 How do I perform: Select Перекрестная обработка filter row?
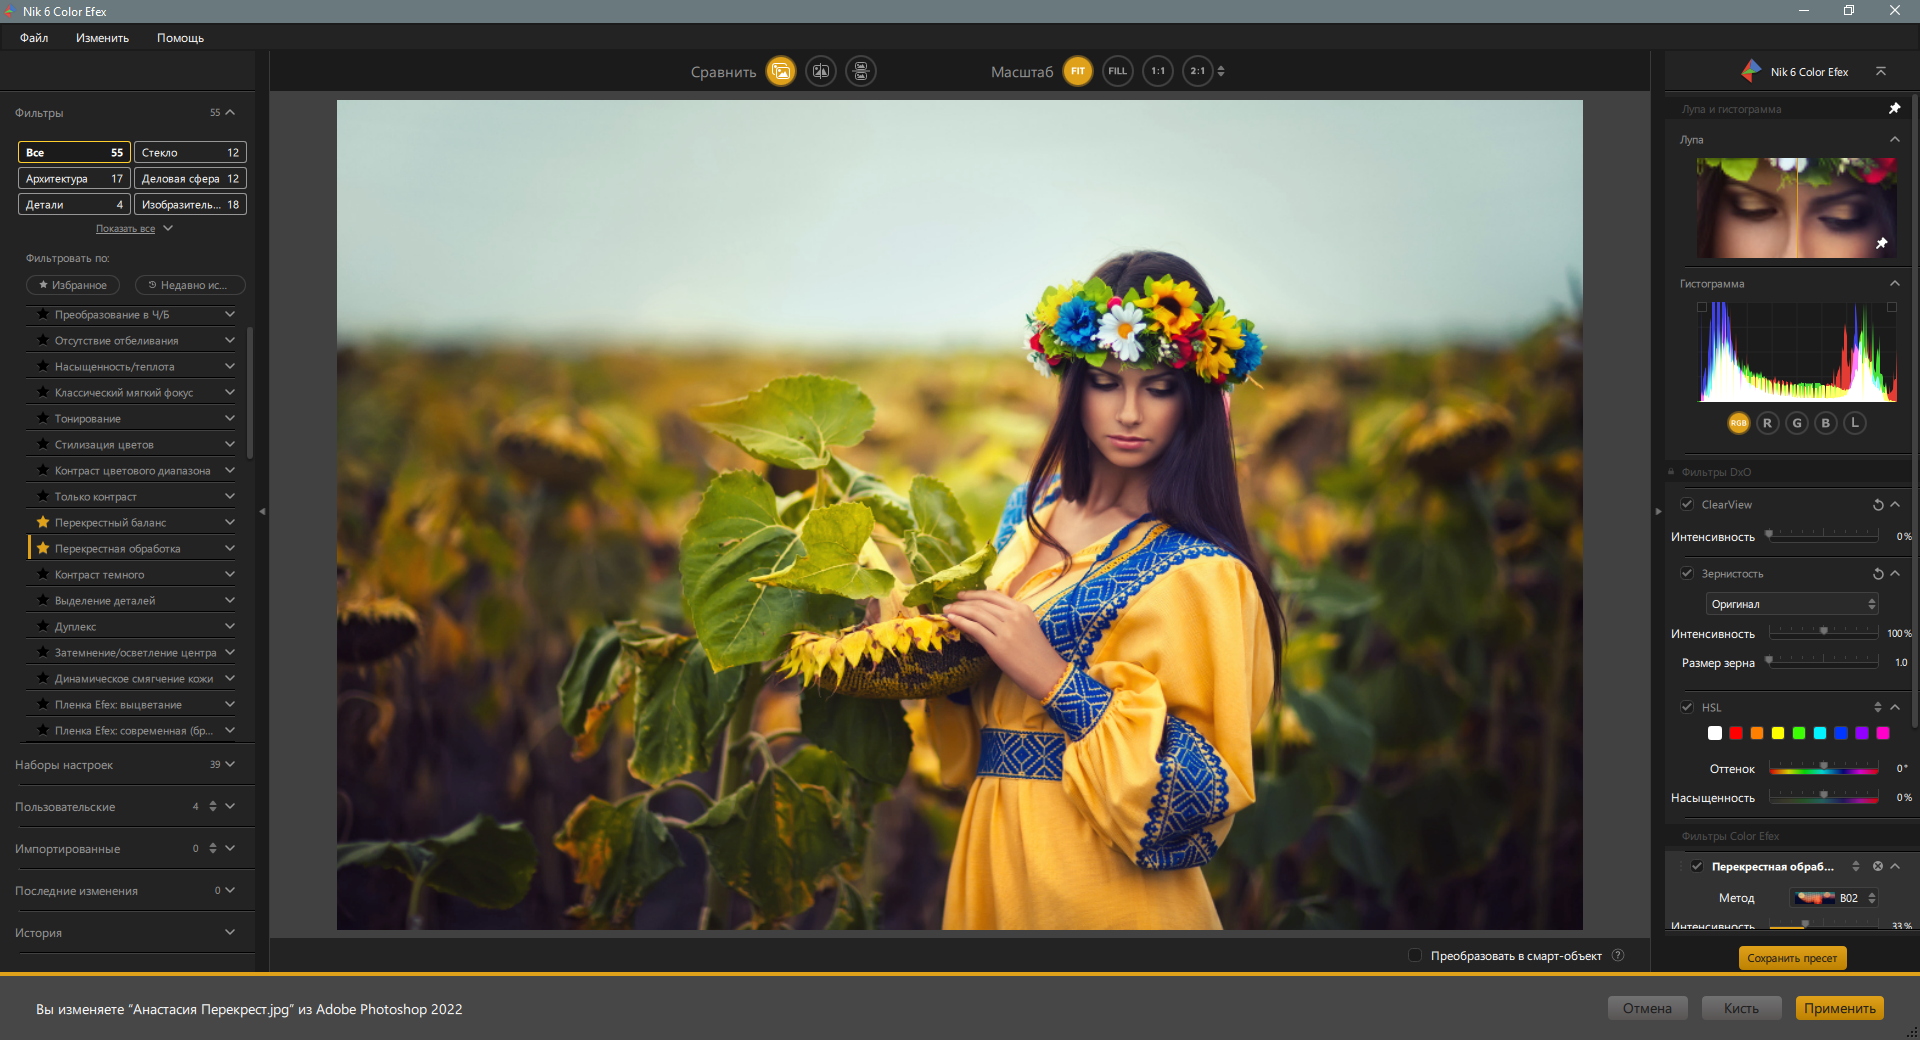[132, 548]
